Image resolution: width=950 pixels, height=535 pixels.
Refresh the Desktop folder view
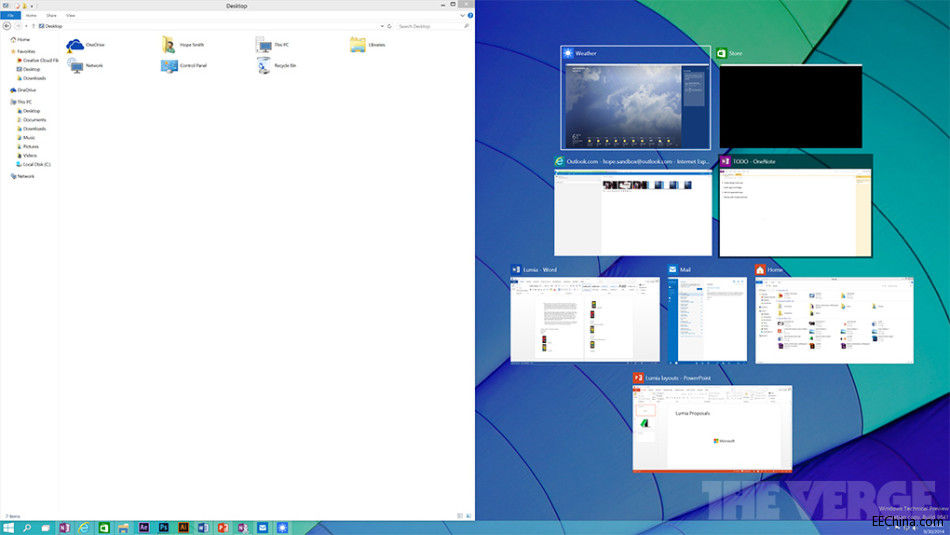[x=390, y=26]
